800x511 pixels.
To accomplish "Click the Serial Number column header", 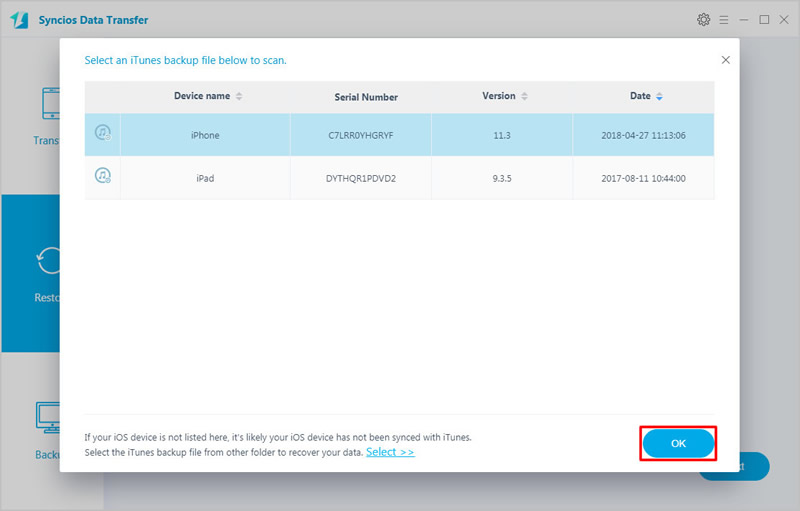I will click(x=366, y=97).
